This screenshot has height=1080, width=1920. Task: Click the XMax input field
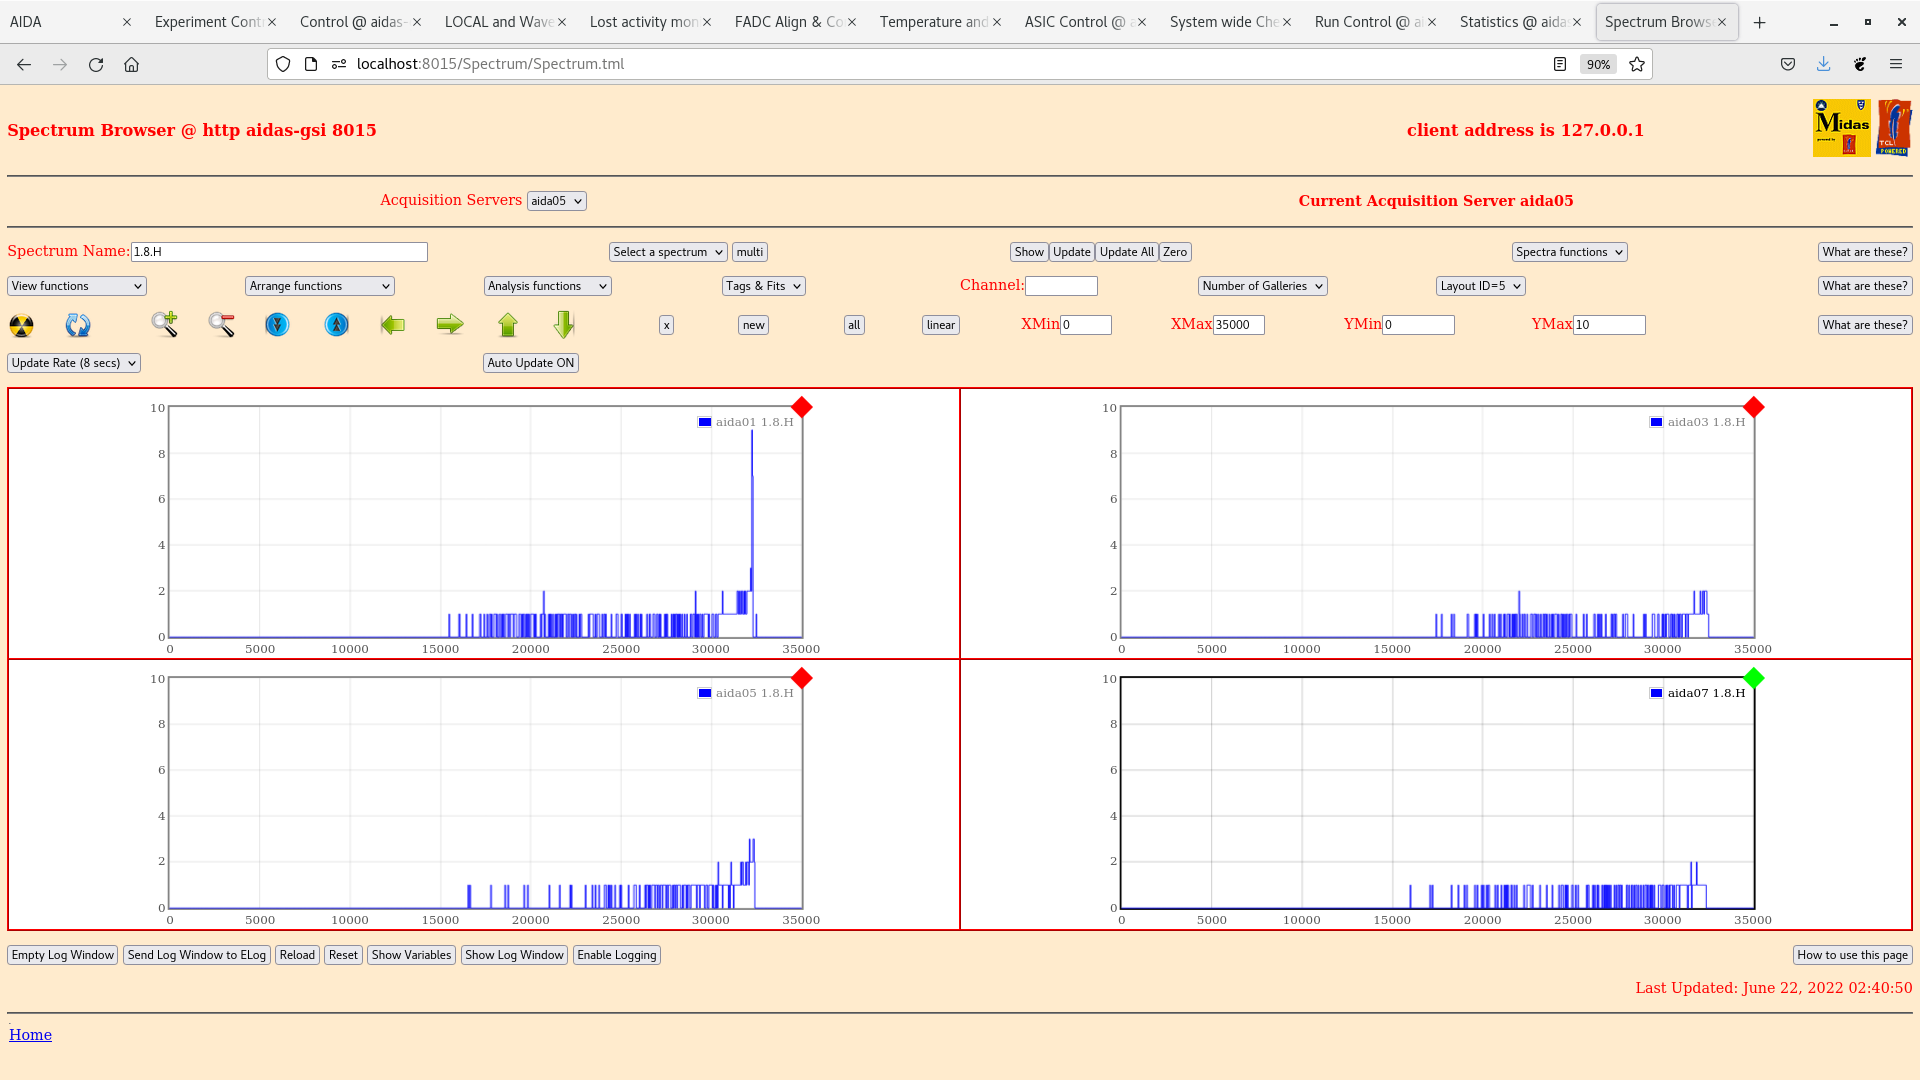pos(1239,325)
